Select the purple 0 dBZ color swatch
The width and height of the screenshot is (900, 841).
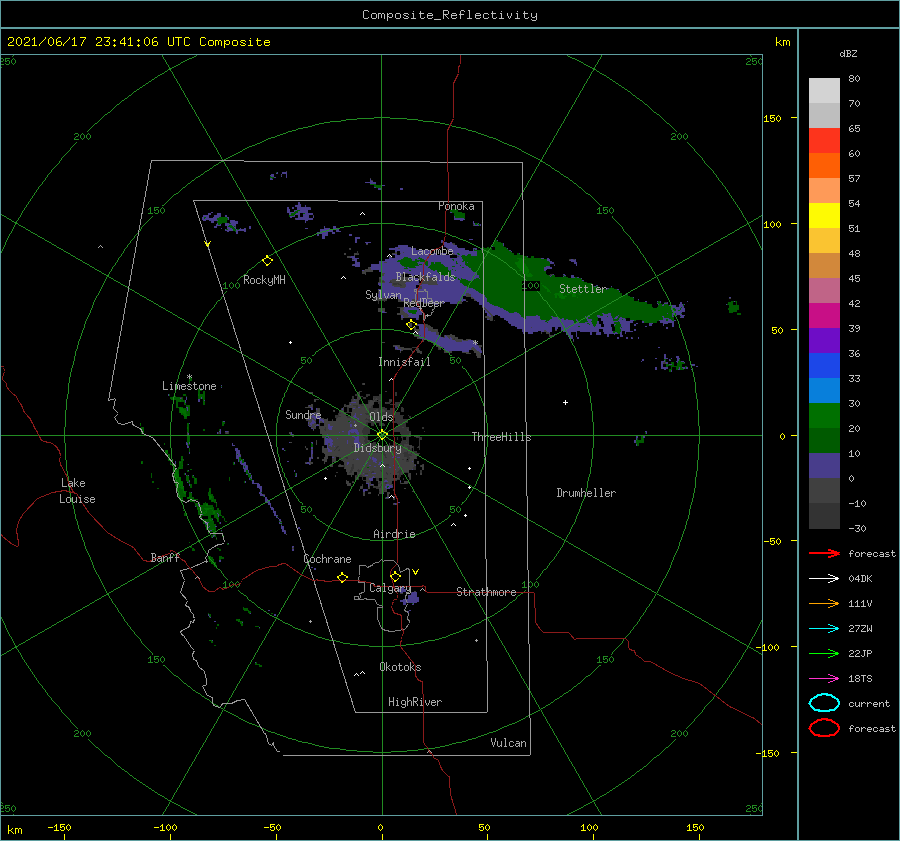(x=824, y=466)
